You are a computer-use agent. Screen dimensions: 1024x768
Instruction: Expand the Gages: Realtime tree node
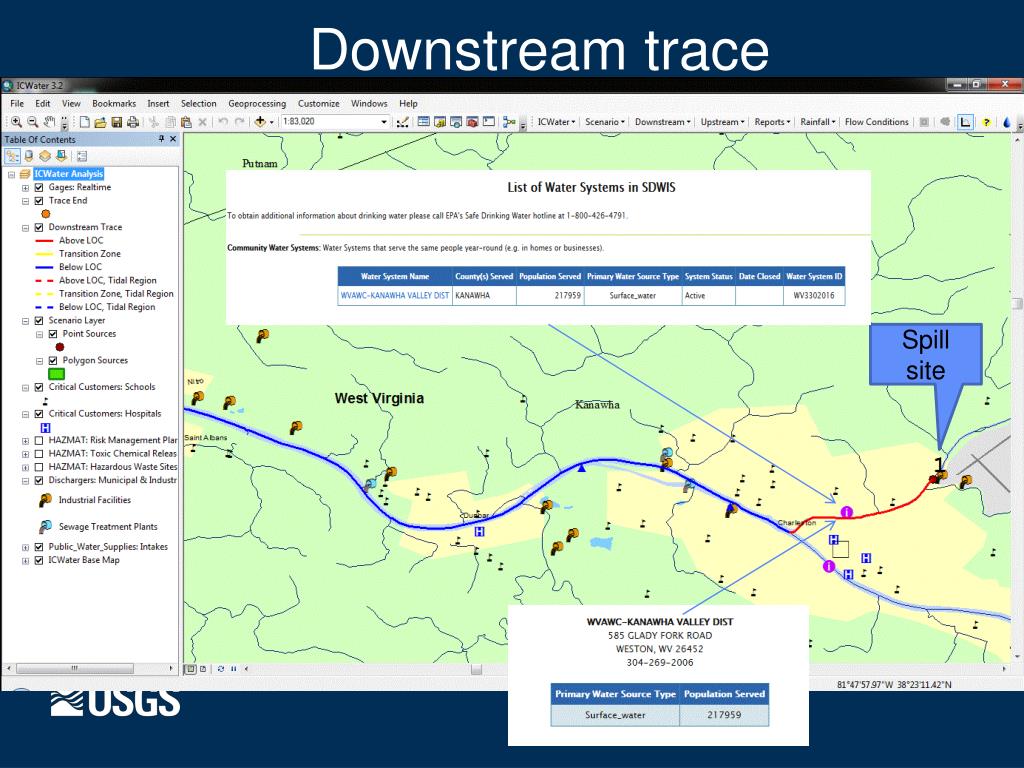tap(25, 187)
